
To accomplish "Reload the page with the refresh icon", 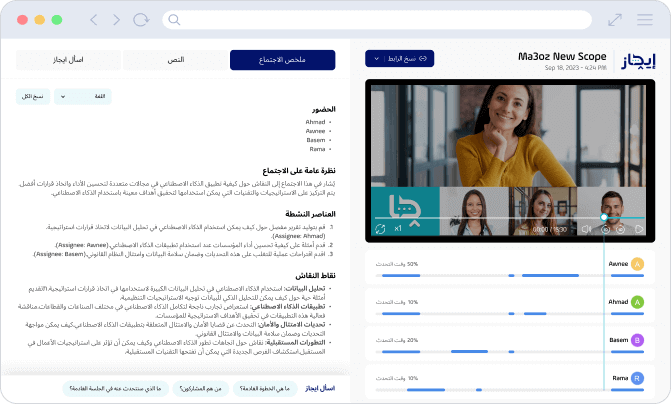I will click(141, 20).
